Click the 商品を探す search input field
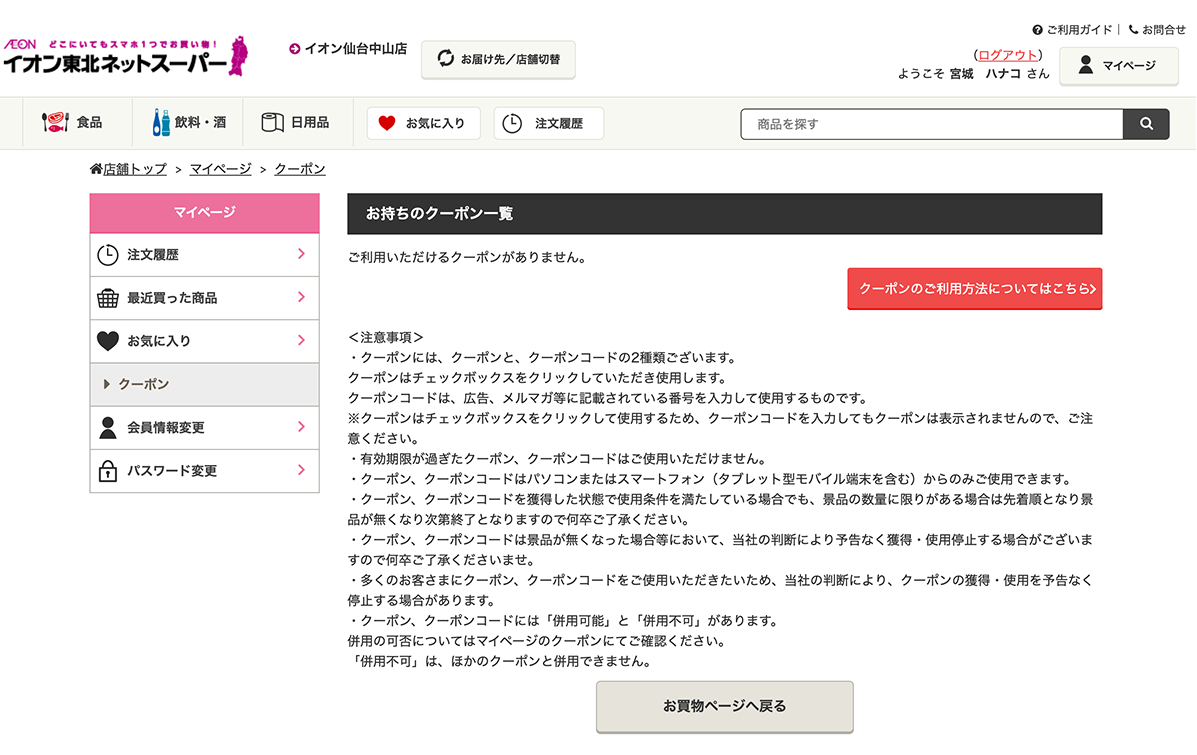 (x=932, y=124)
